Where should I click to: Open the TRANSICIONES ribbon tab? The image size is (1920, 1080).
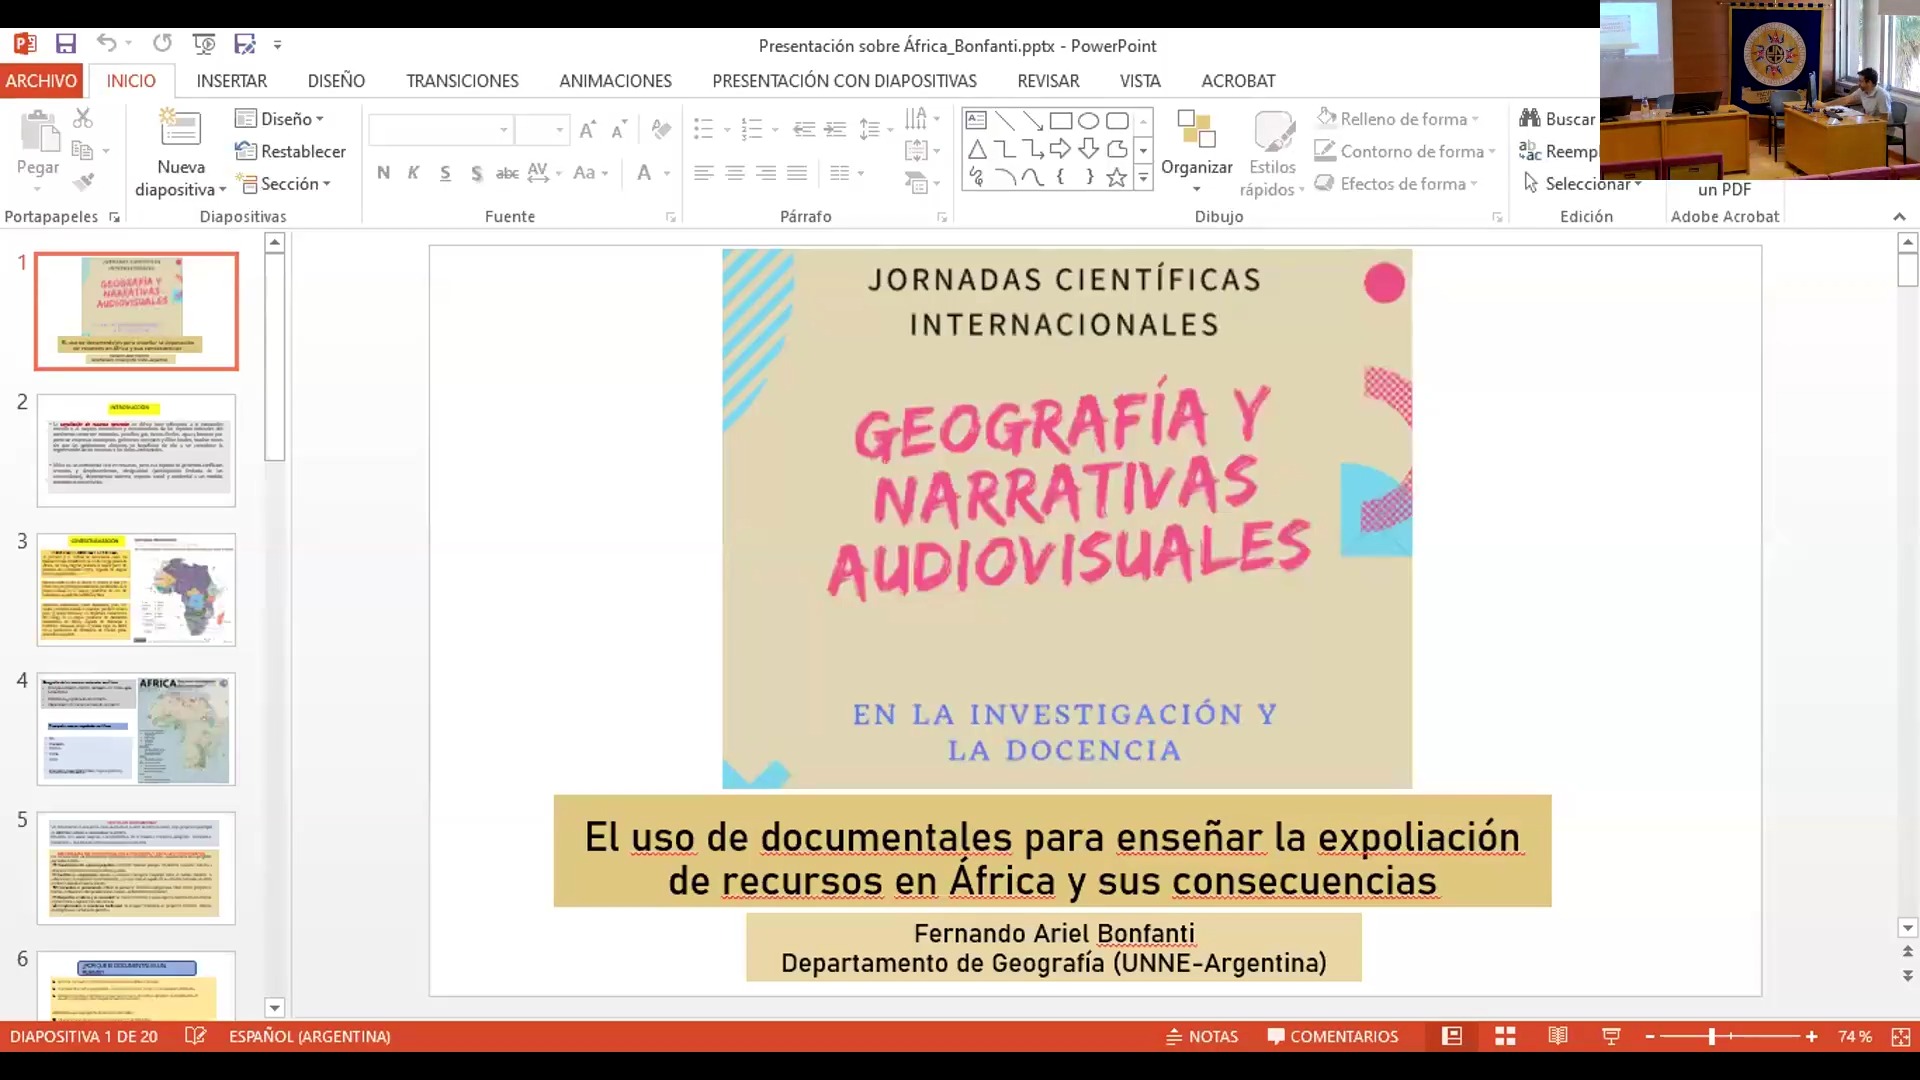(x=462, y=81)
